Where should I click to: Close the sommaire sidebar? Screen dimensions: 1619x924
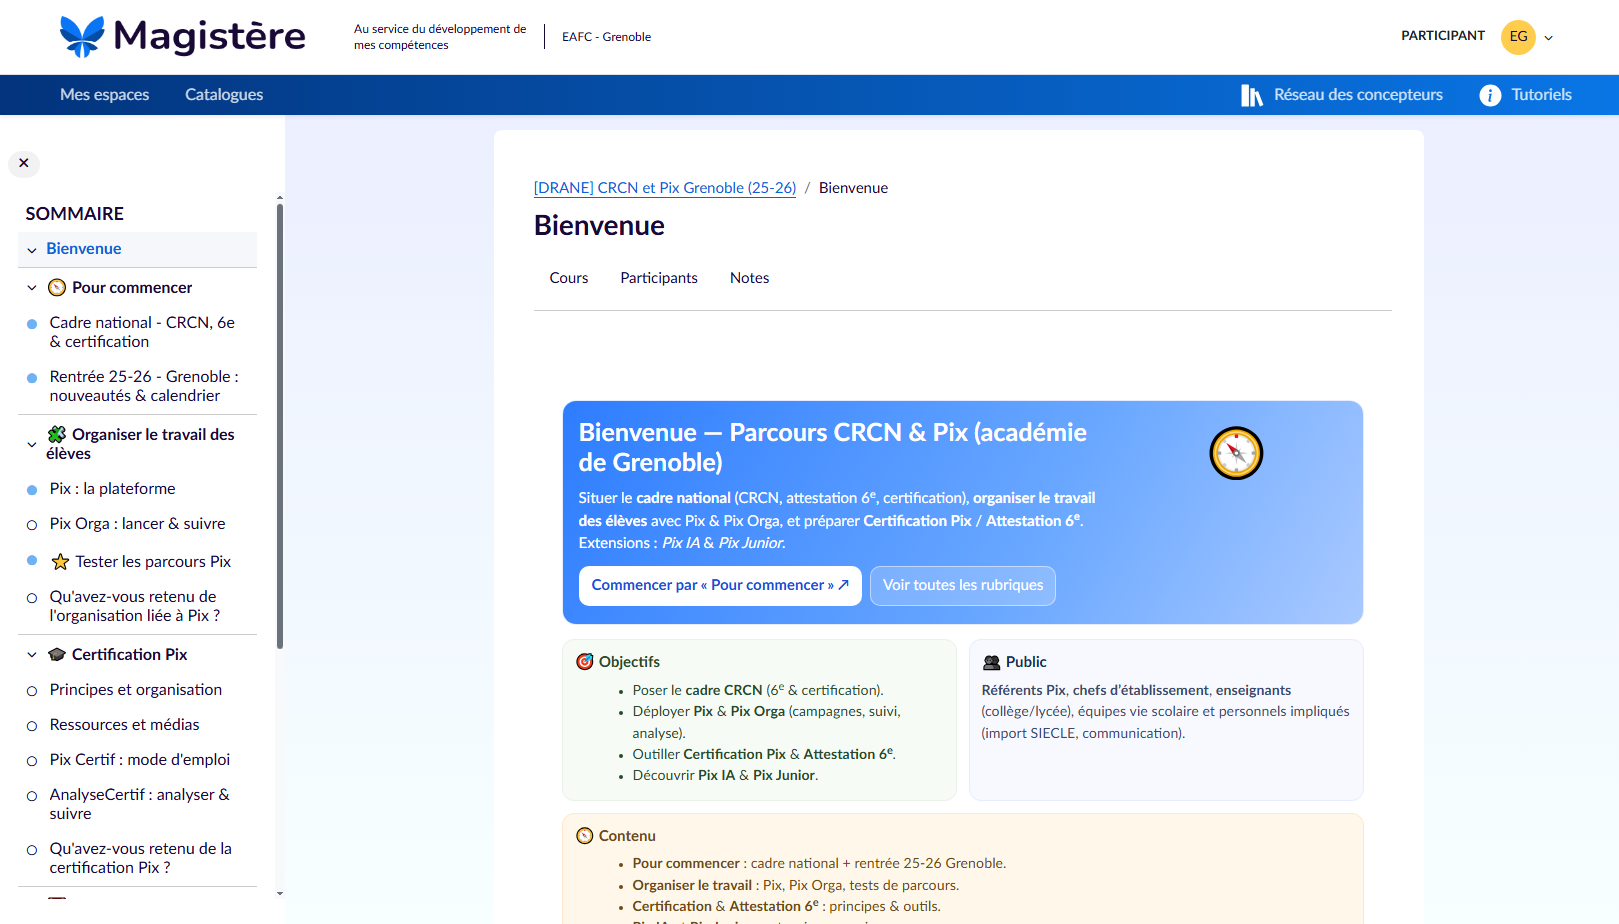pos(24,163)
